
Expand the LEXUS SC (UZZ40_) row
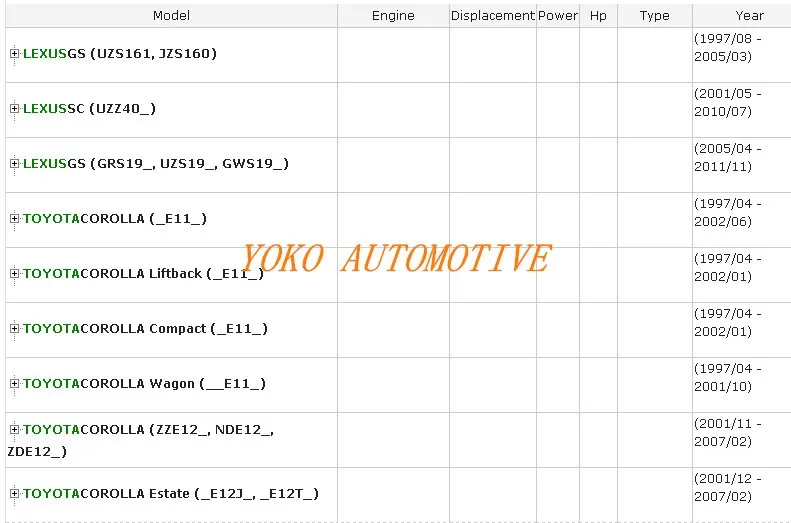tap(14, 108)
